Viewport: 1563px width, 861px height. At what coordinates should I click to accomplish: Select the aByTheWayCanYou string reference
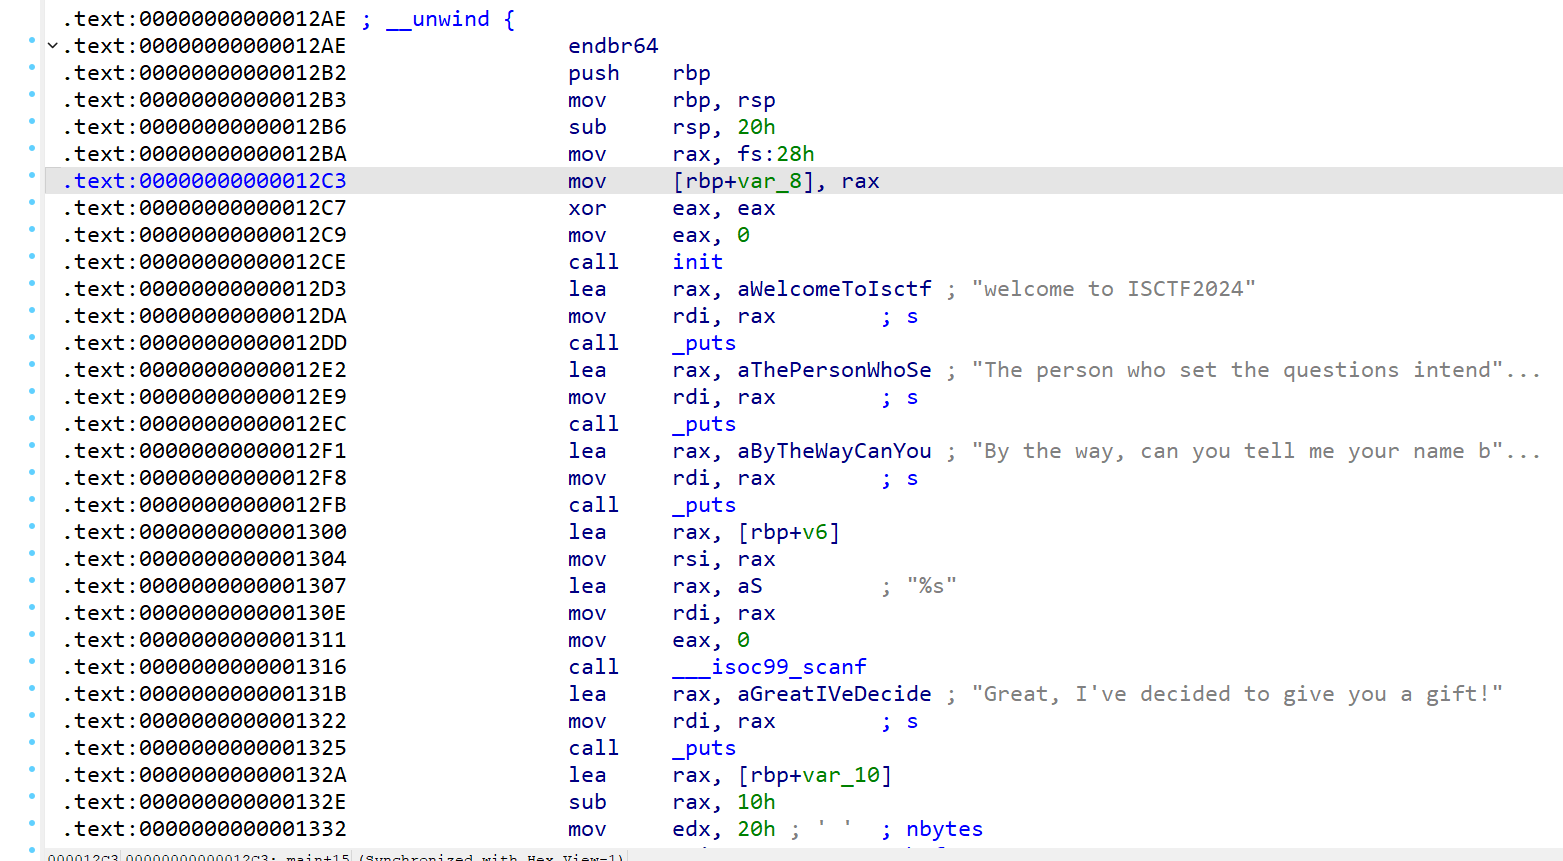[x=834, y=451]
